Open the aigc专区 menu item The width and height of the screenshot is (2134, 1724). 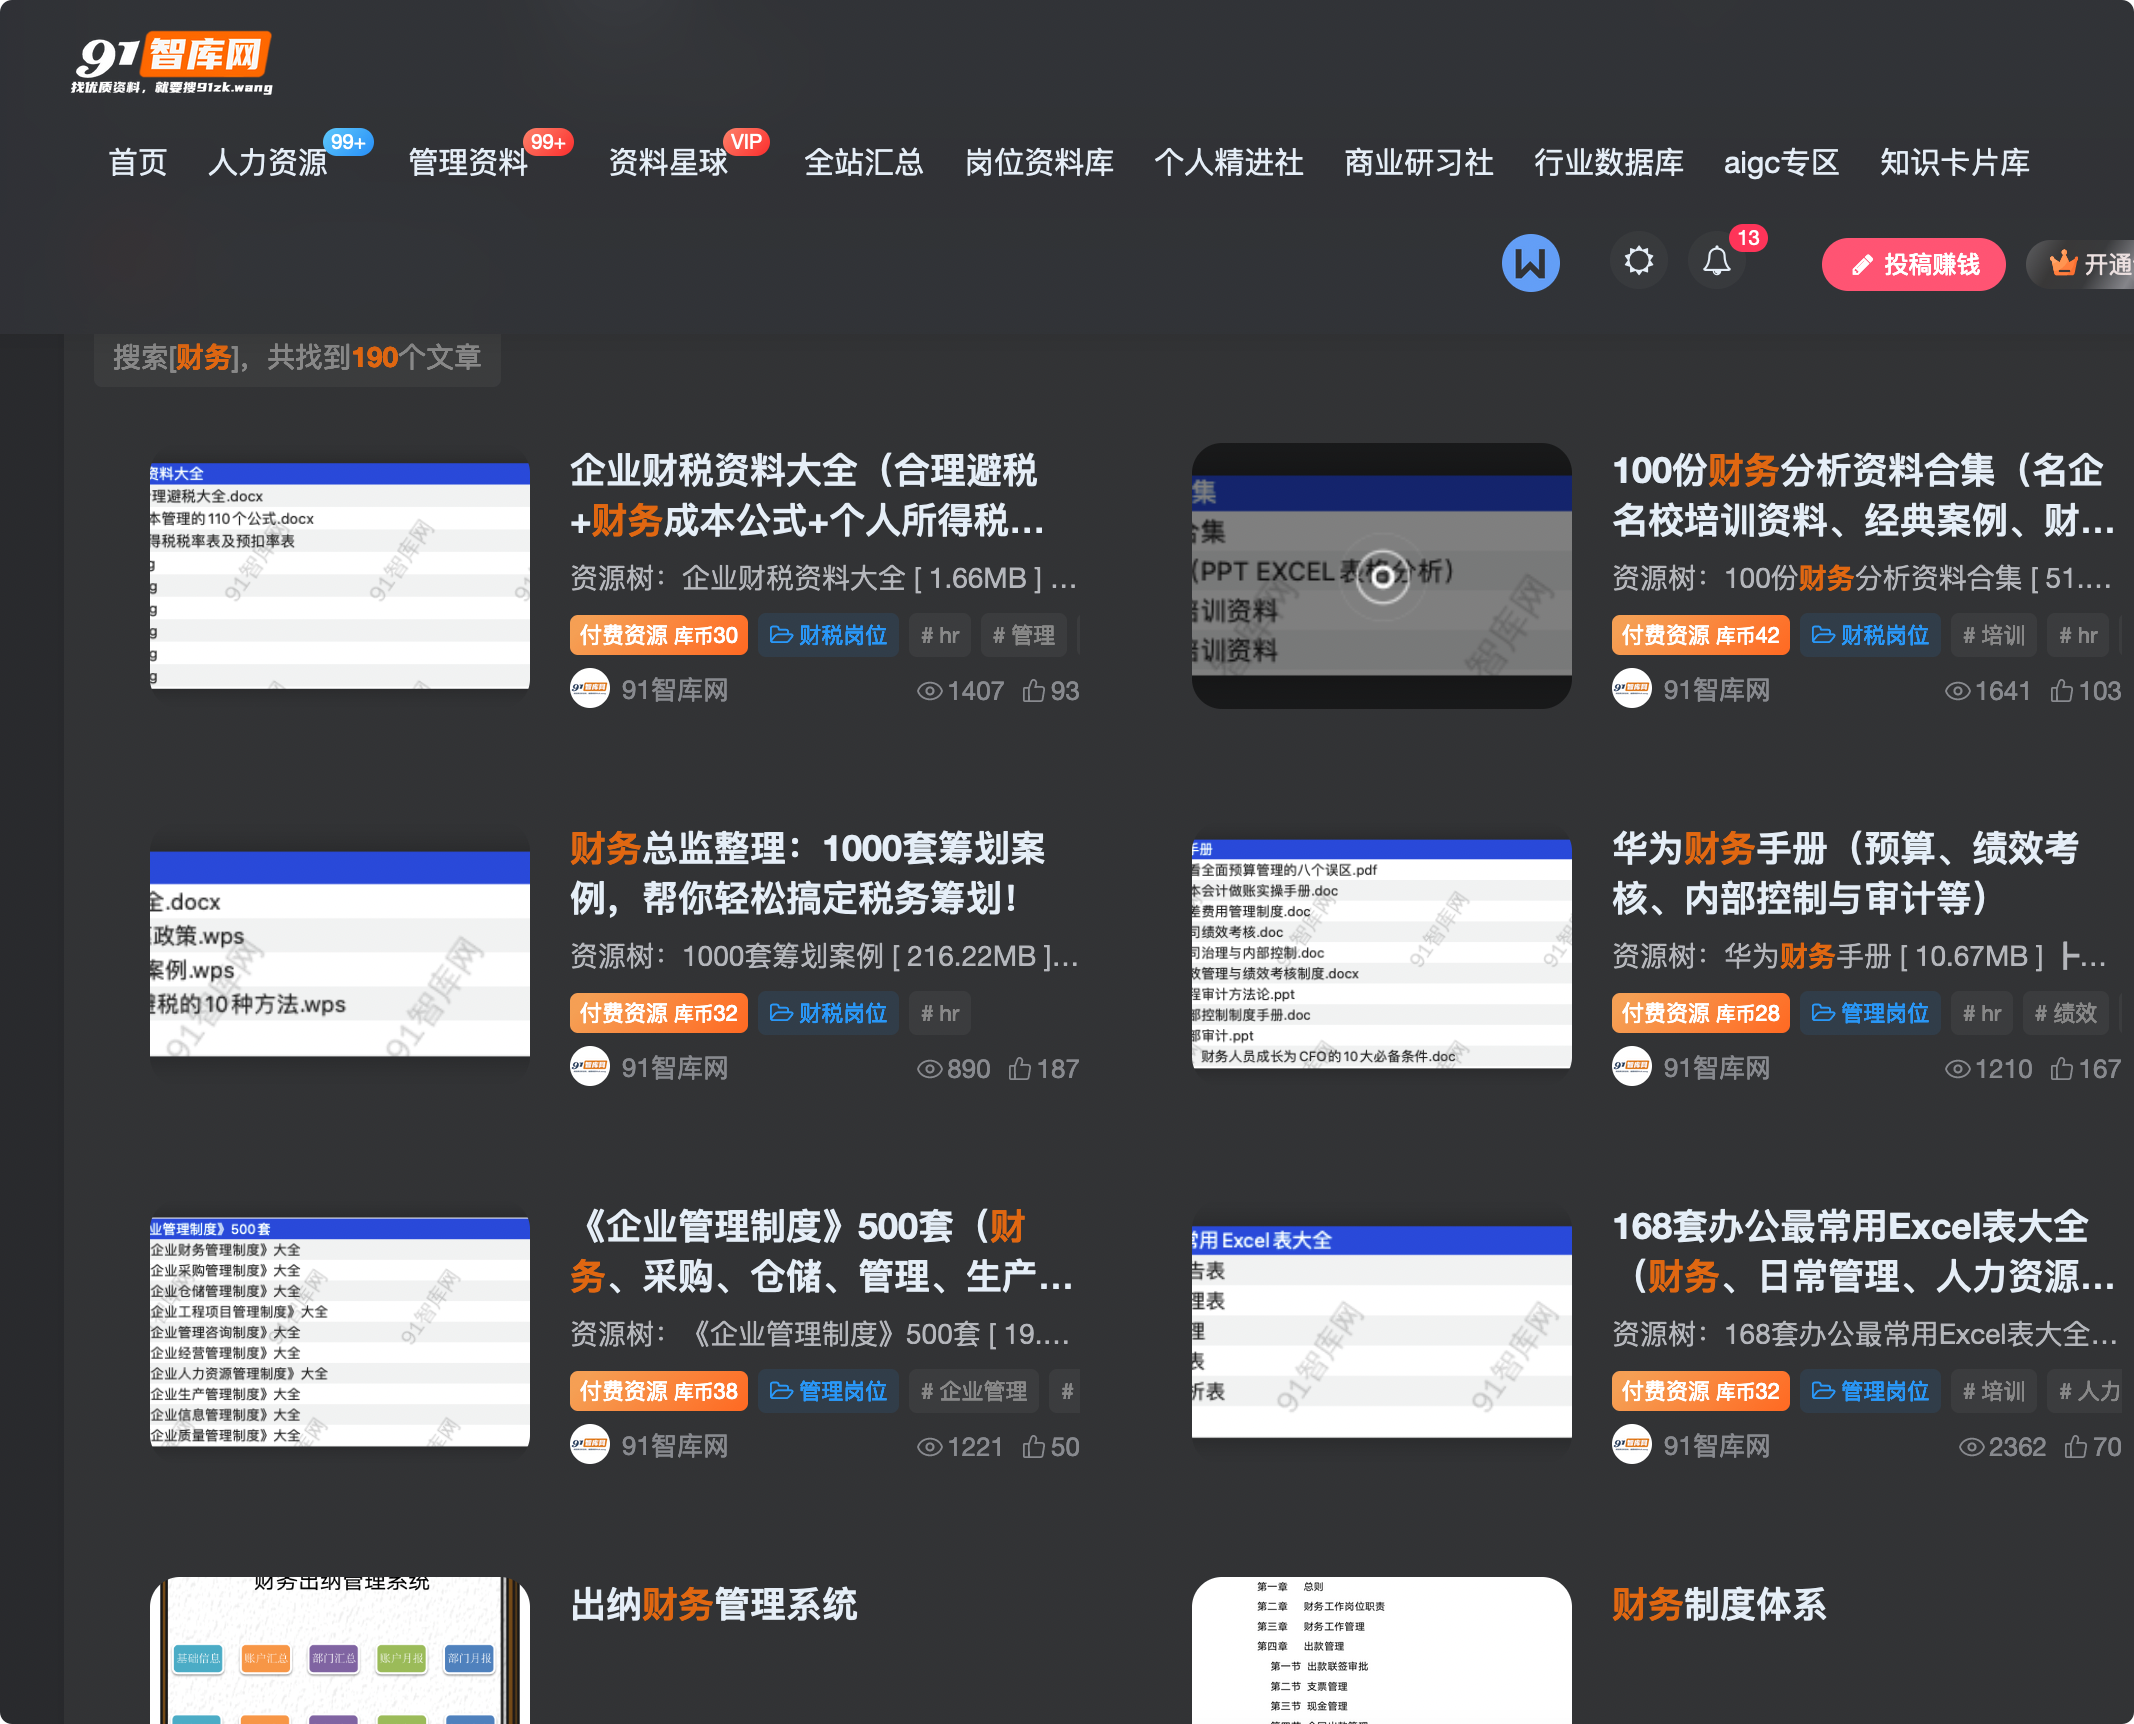pyautogui.click(x=1781, y=163)
